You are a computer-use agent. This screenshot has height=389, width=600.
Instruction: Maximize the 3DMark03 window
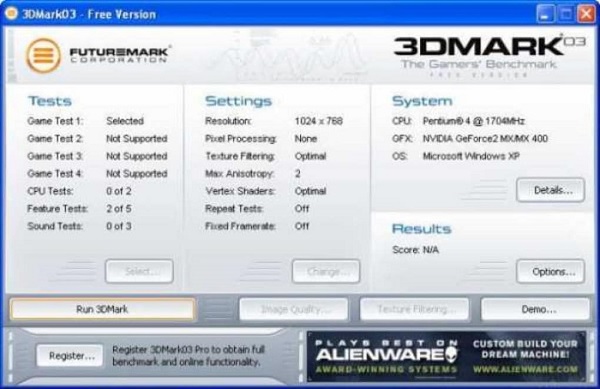coord(566,14)
